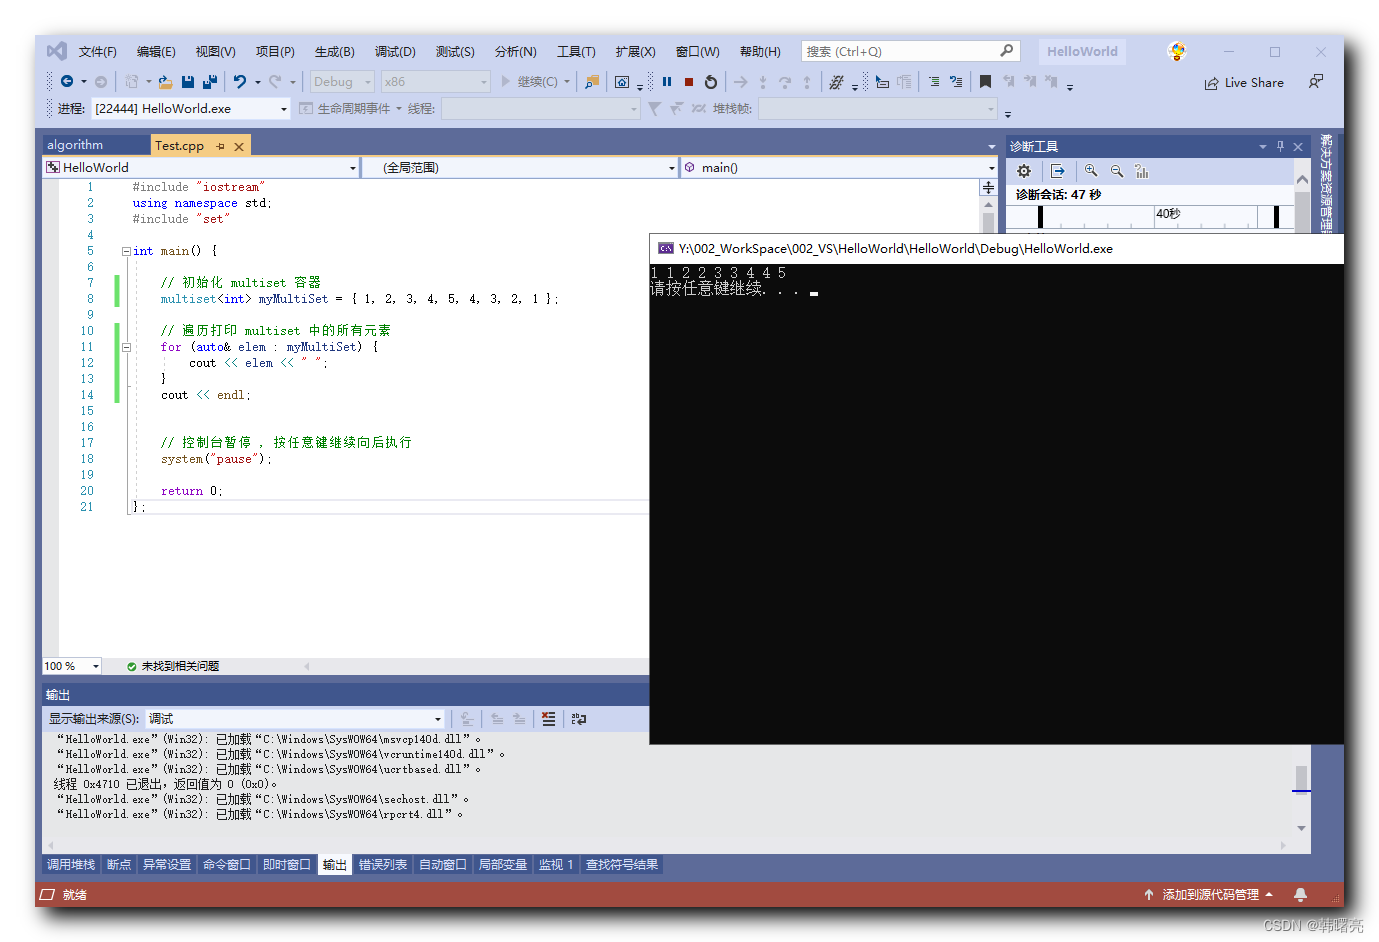Click the 继续(C) continue button
Viewport: 1379px width, 942px height.
coord(529,82)
